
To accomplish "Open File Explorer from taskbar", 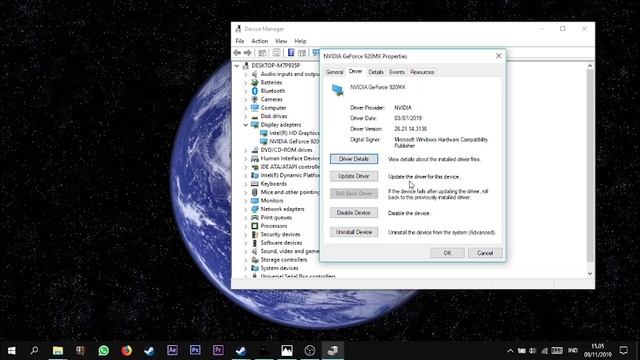I will [58, 350].
